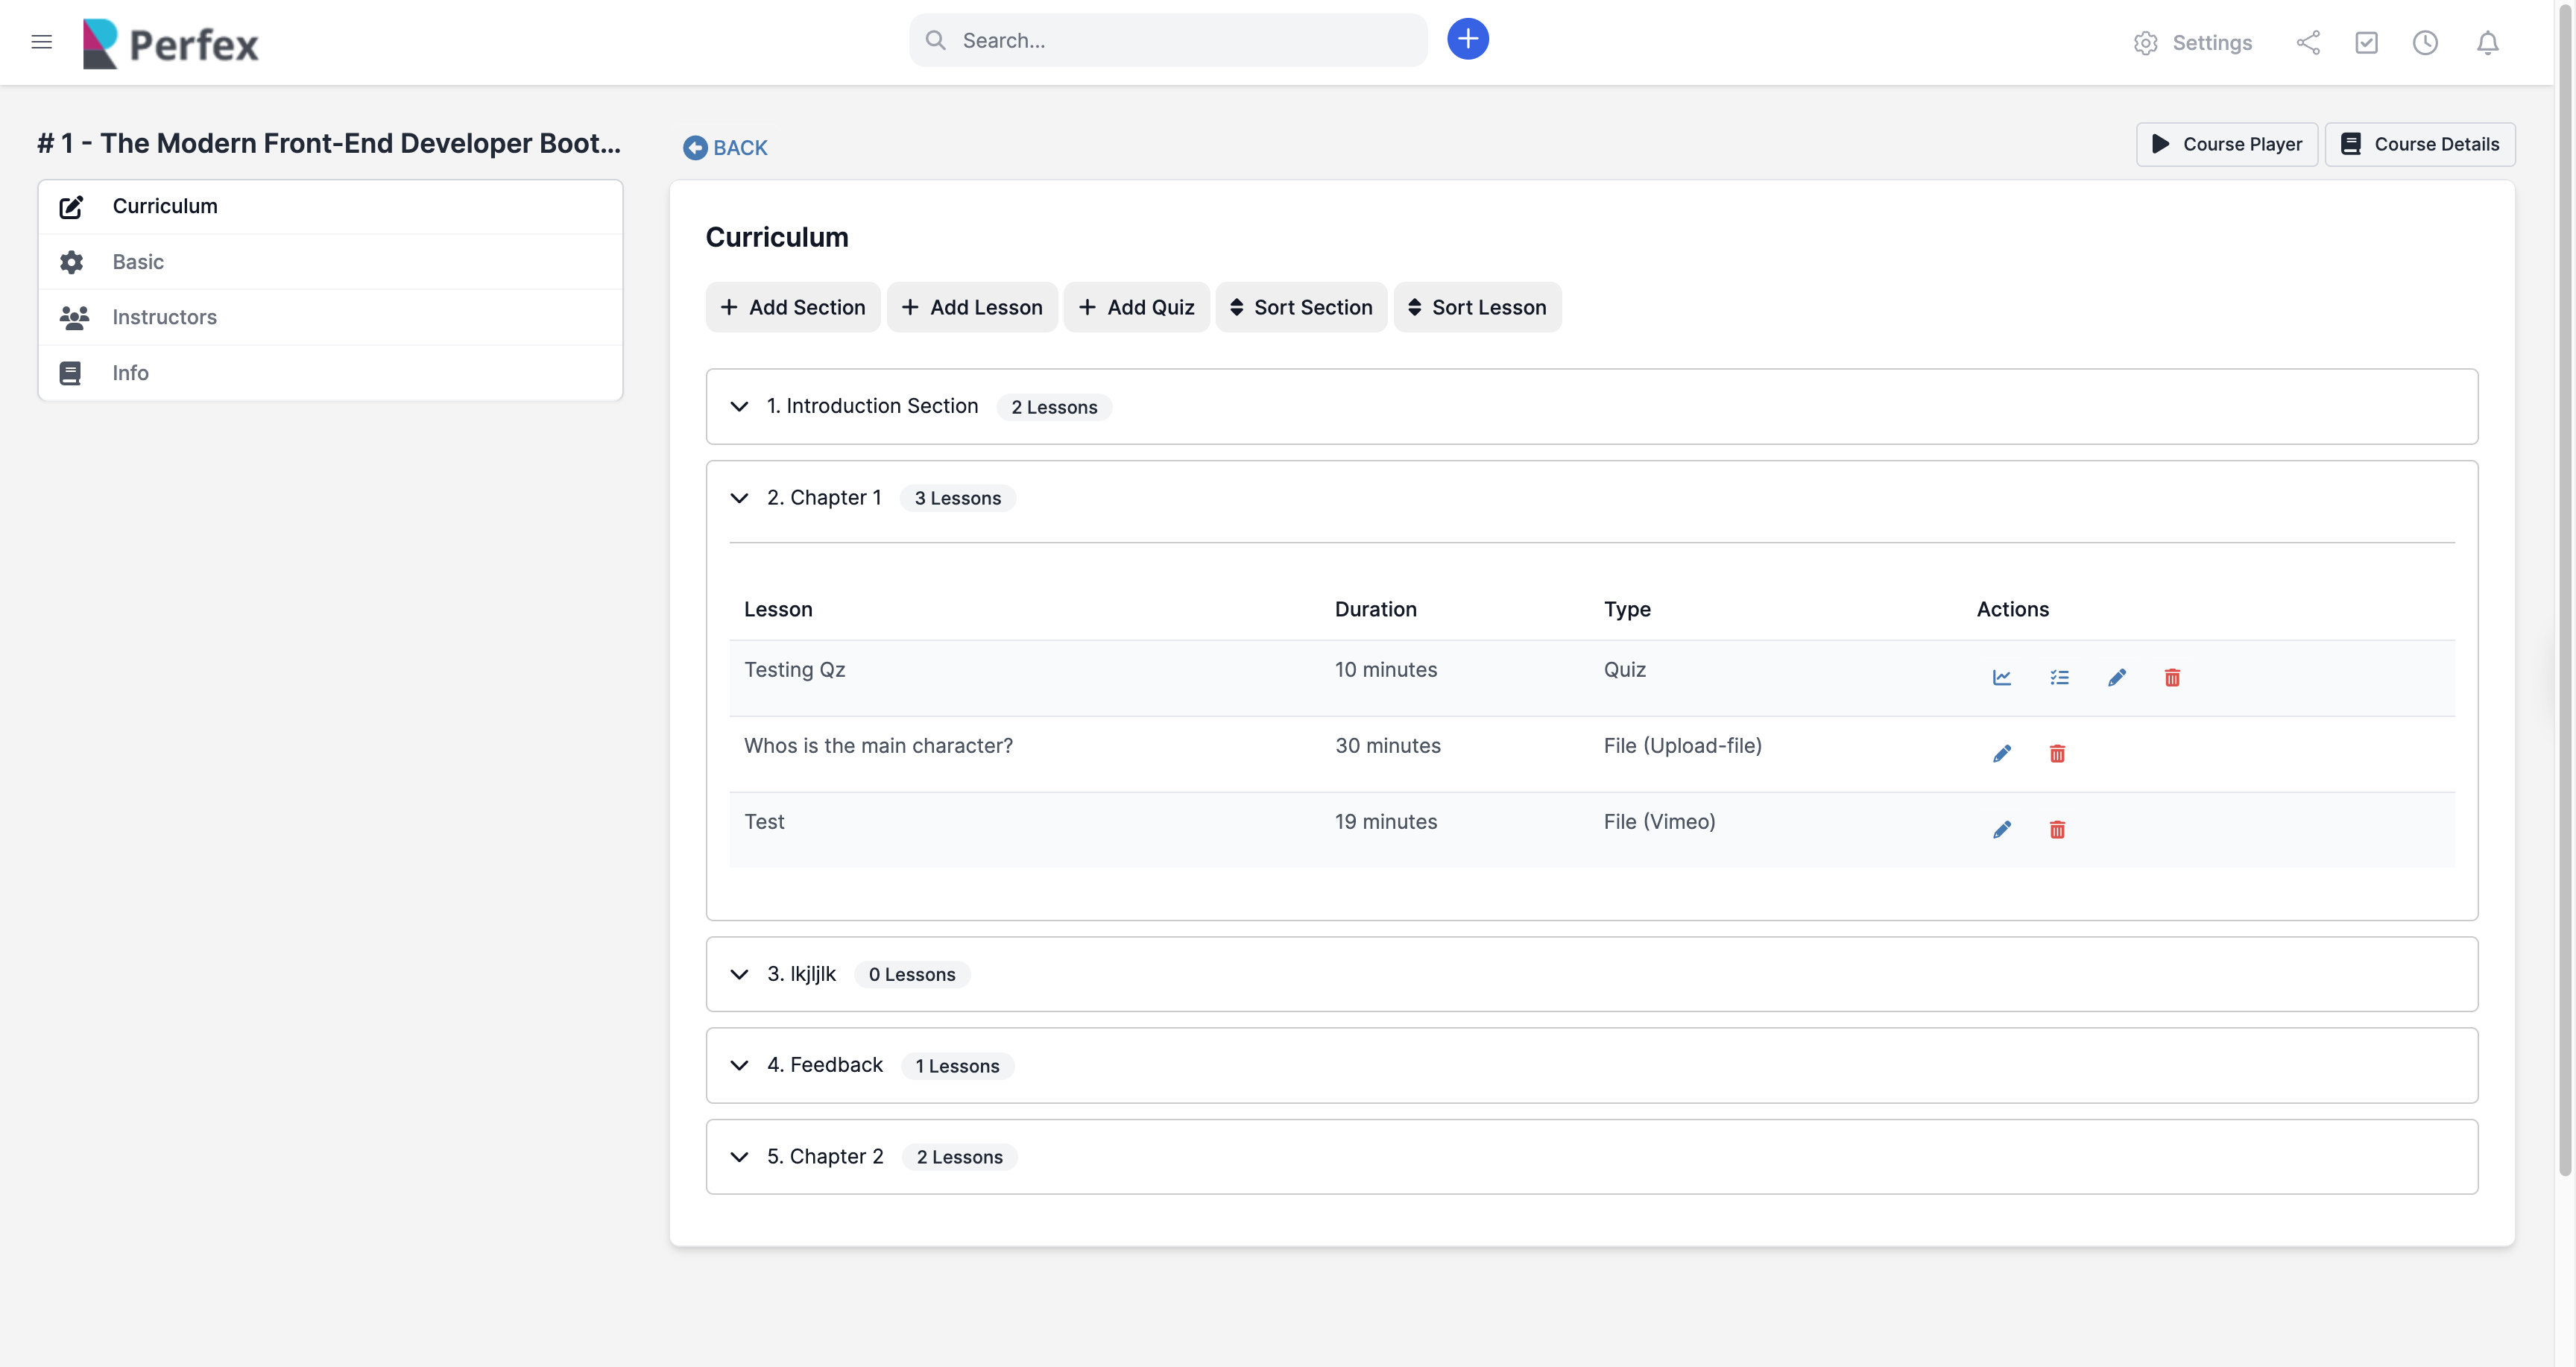Edit the Testing Qz quiz
Viewport: 2576px width, 1367px height.
2117,677
